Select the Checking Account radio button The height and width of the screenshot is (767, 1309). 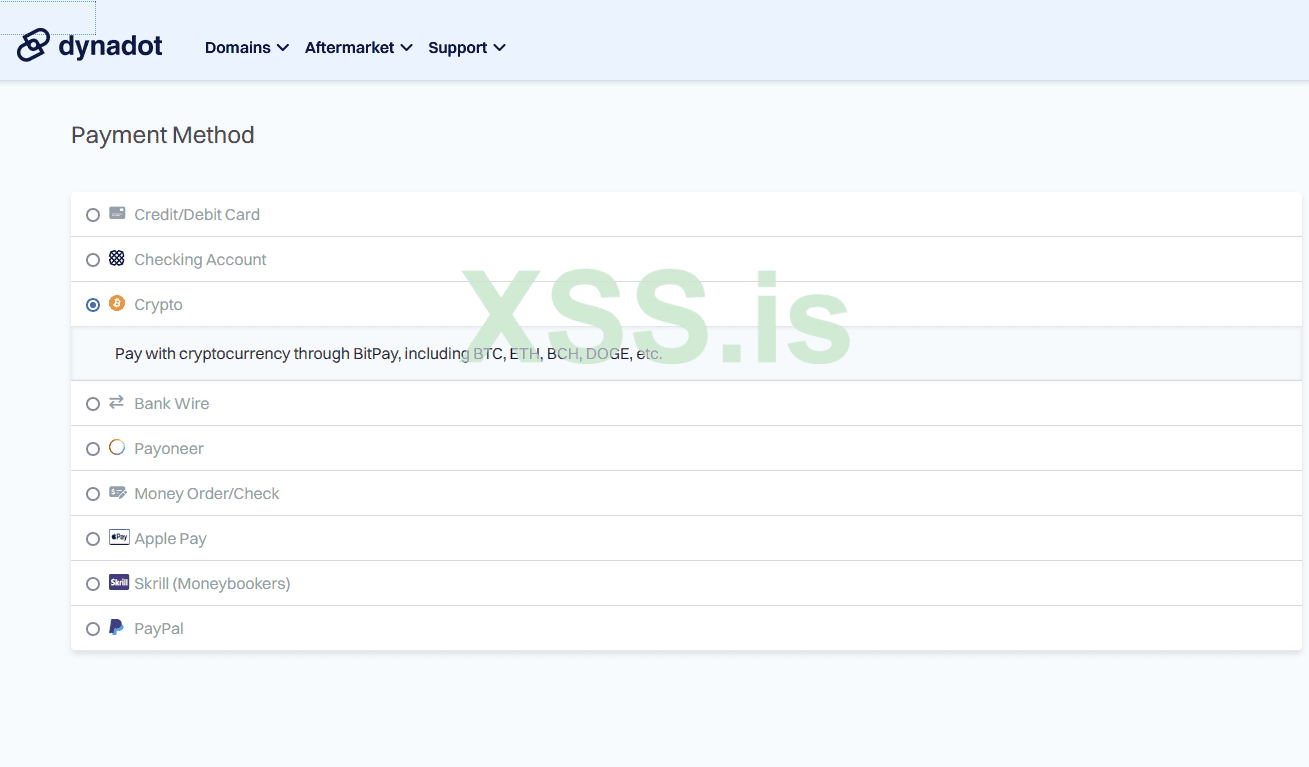(93, 260)
